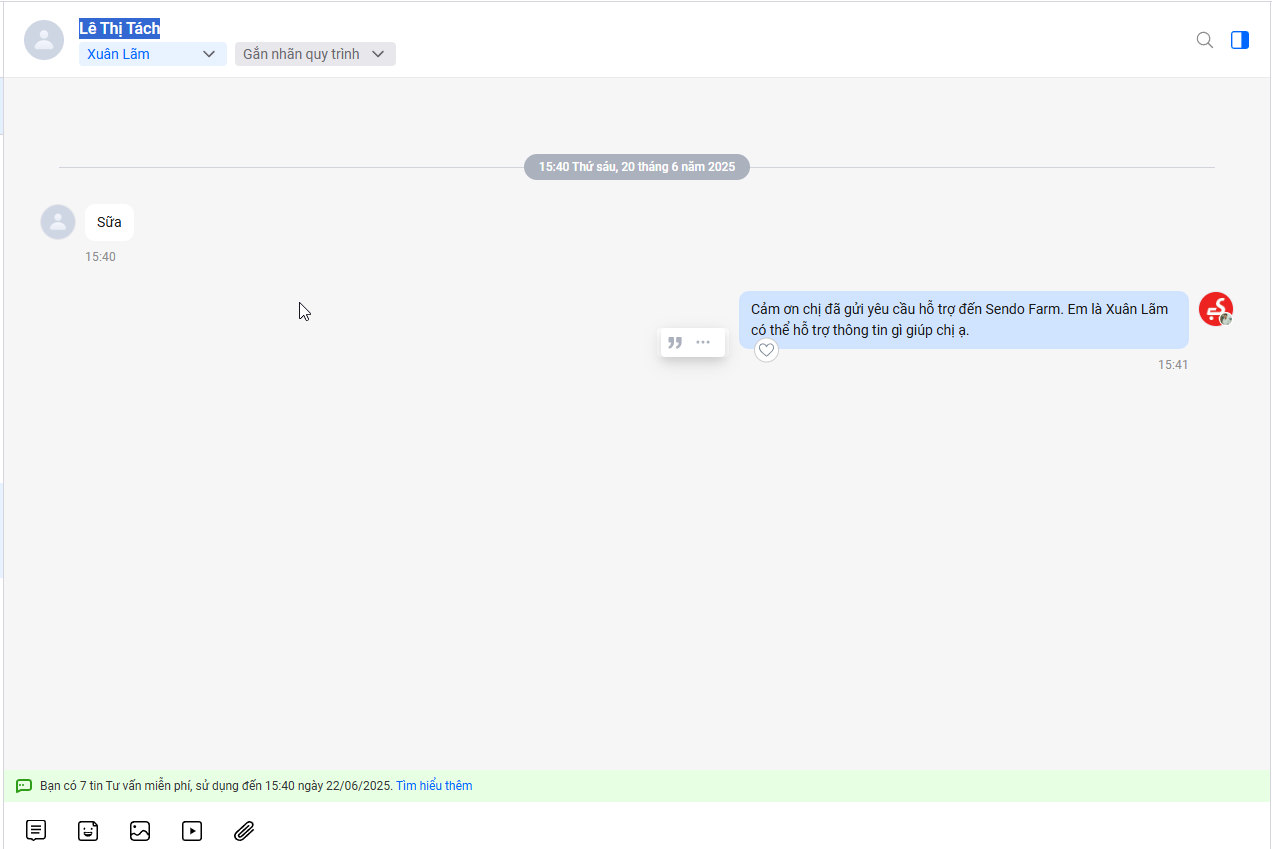Click the highlighted name Lê Thị Tách
The height and width of the screenshot is (849, 1272).
click(119, 28)
